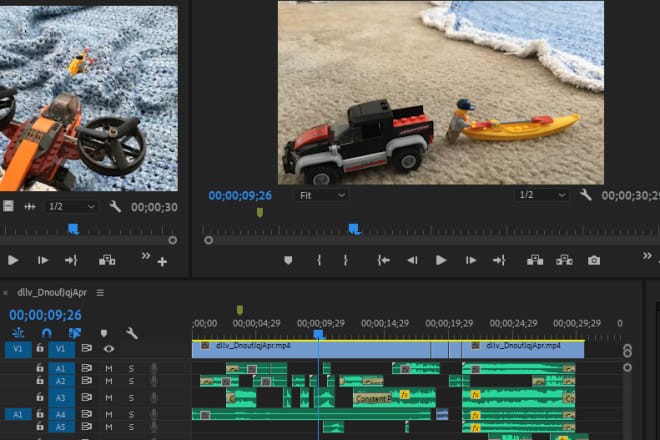
Task: Toggle A1 track lock
Action: coord(40,368)
